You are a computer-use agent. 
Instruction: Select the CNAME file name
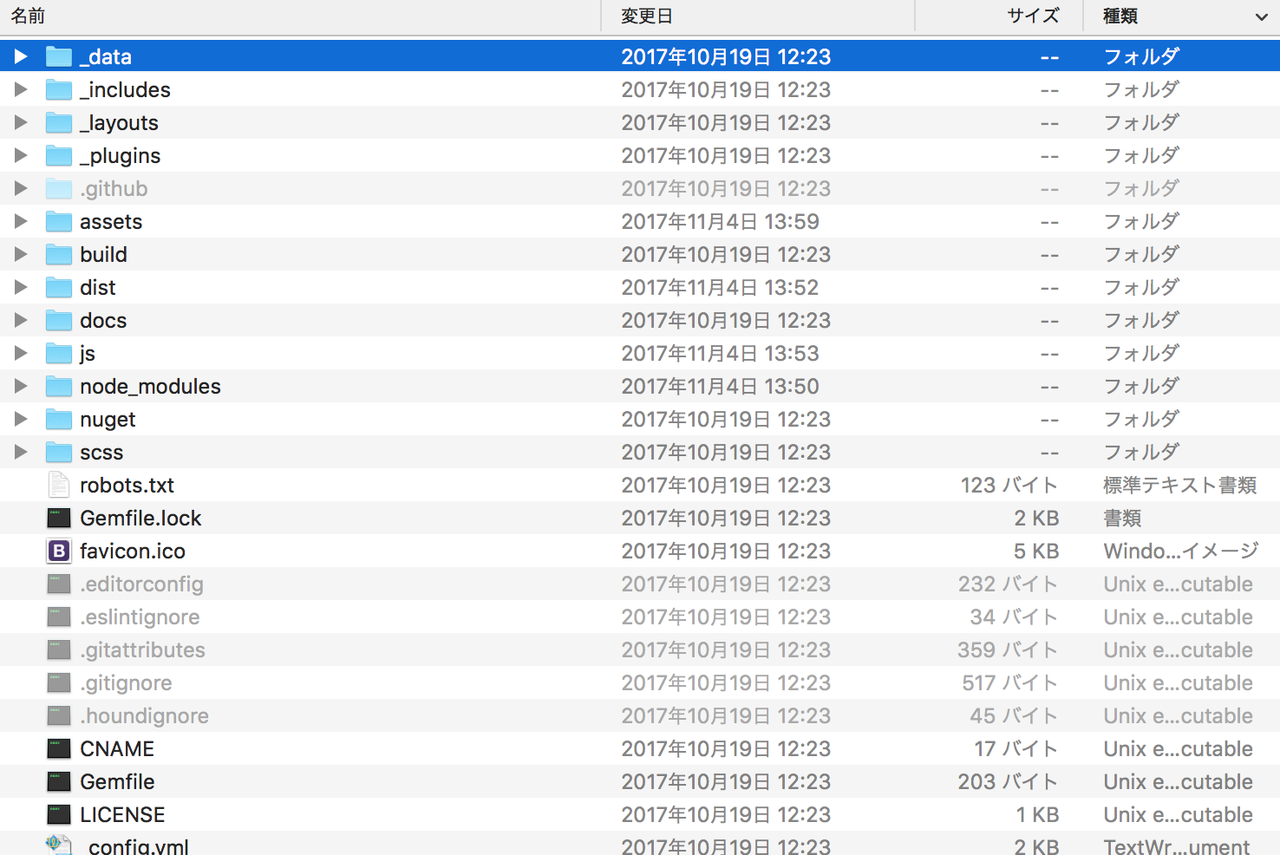[117, 750]
